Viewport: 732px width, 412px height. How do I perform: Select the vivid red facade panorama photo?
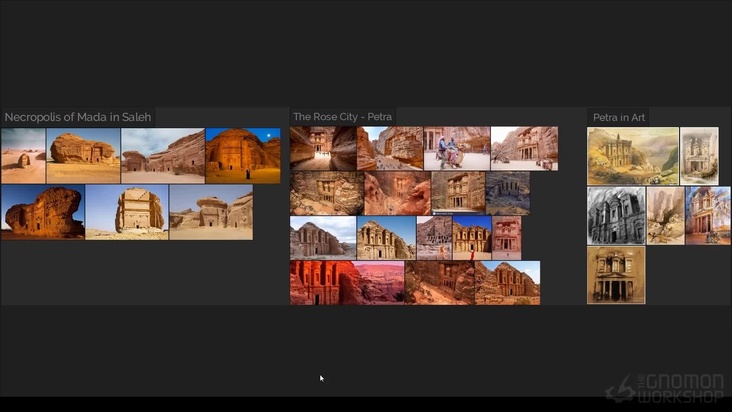(347, 283)
